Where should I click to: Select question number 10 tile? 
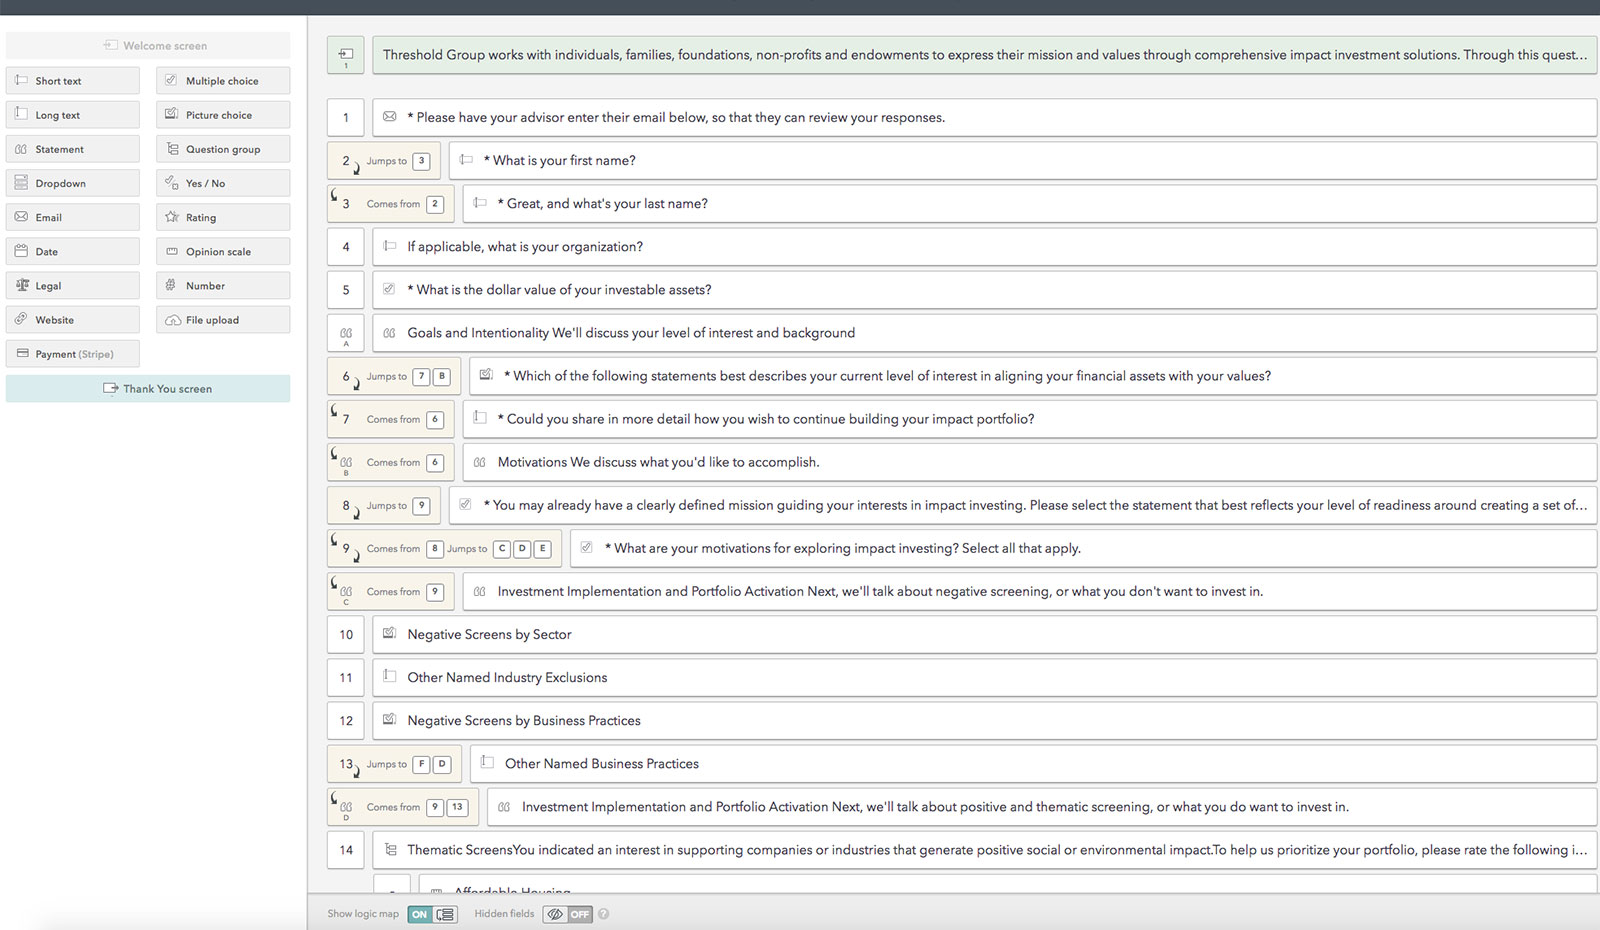tap(346, 634)
